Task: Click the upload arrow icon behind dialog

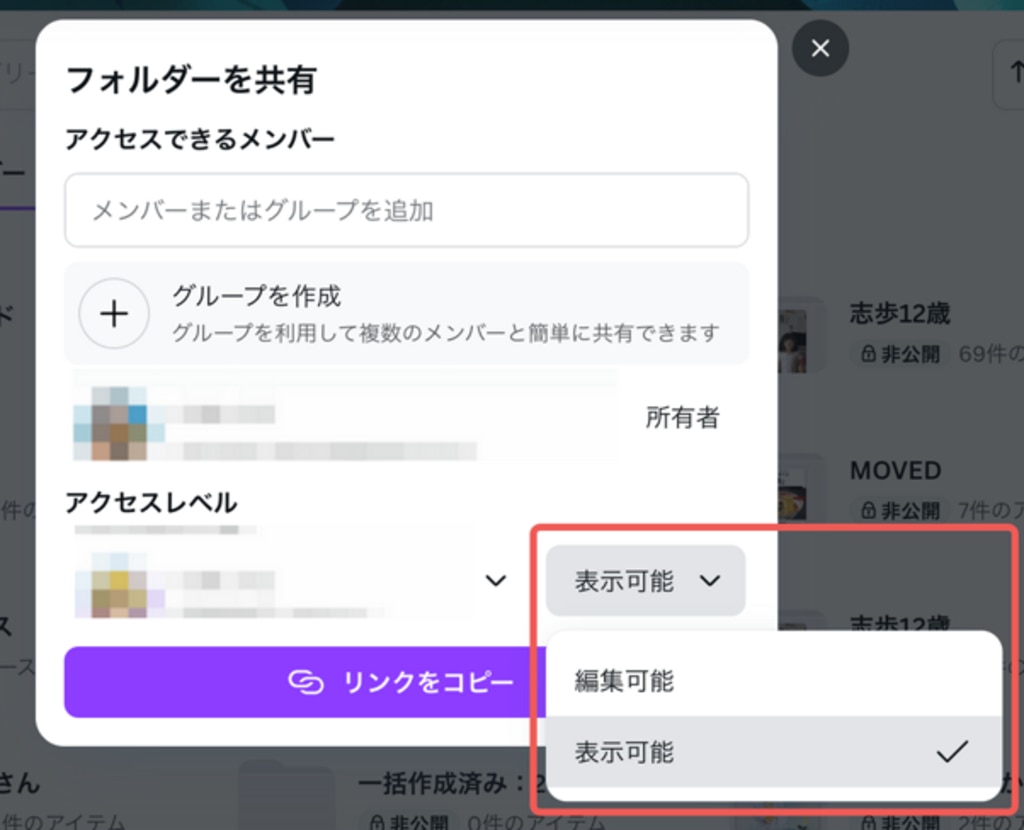Action: click(x=1009, y=75)
